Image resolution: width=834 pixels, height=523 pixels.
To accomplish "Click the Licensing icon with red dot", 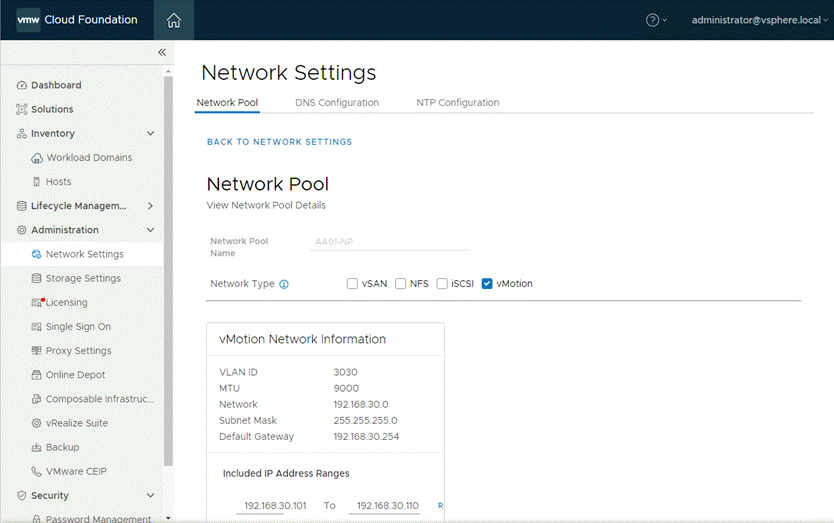I will [x=37, y=302].
